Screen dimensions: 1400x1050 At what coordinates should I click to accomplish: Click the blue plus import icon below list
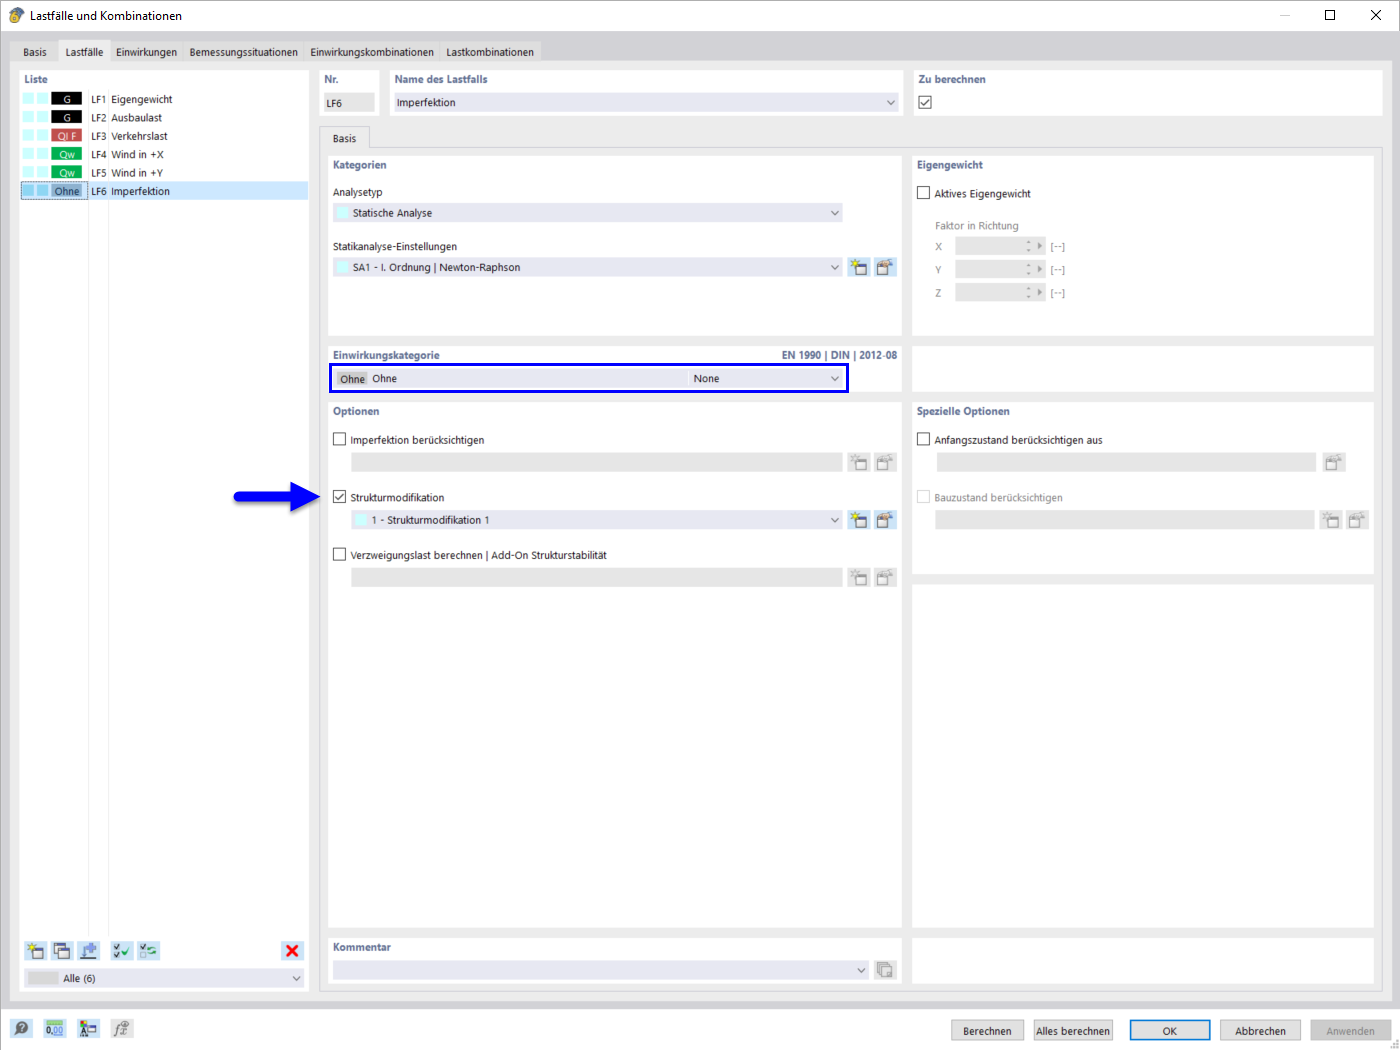click(89, 951)
